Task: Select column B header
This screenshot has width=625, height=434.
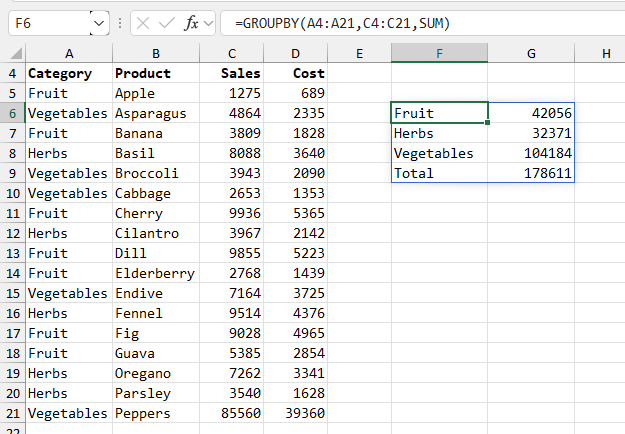Action: tap(156, 53)
